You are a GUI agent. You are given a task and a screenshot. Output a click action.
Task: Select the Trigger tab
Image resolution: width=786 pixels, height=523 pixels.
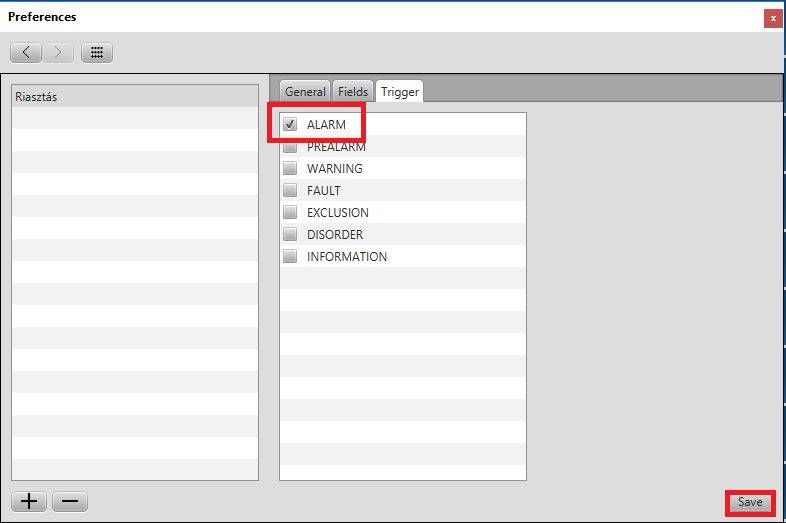400,92
